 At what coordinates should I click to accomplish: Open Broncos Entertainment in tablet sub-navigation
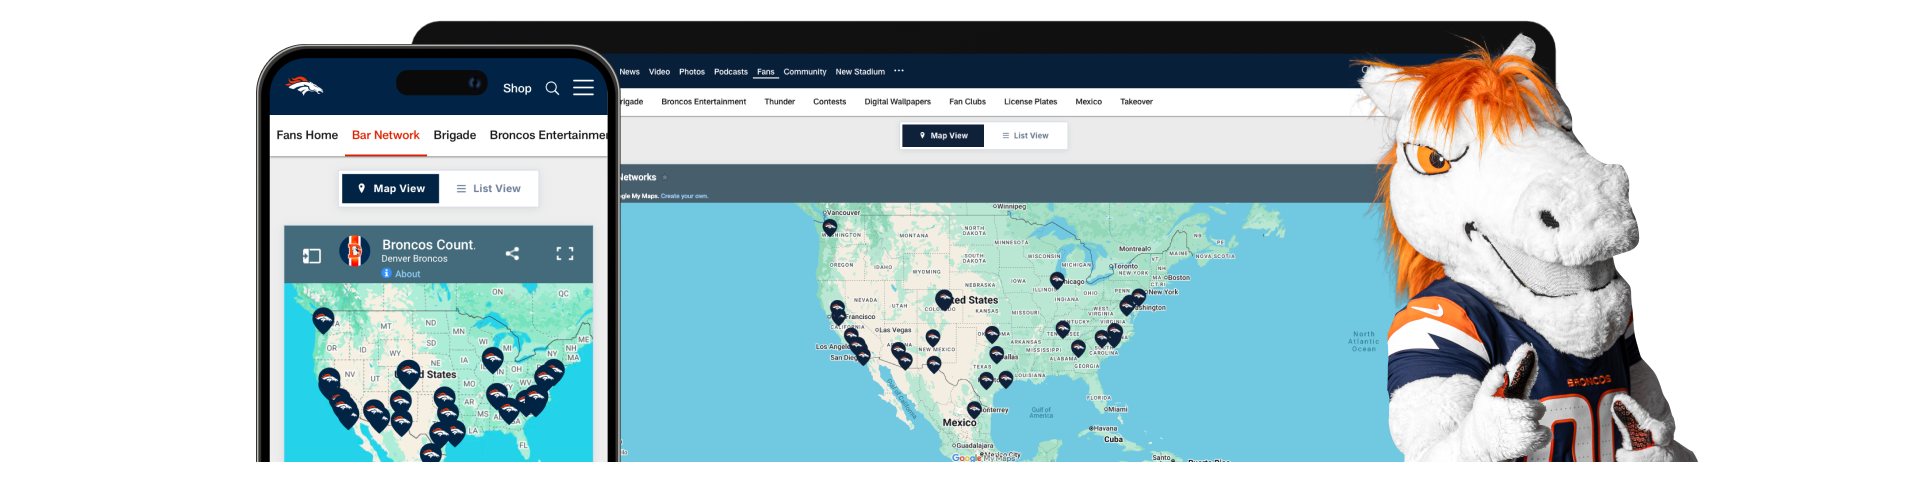point(704,102)
